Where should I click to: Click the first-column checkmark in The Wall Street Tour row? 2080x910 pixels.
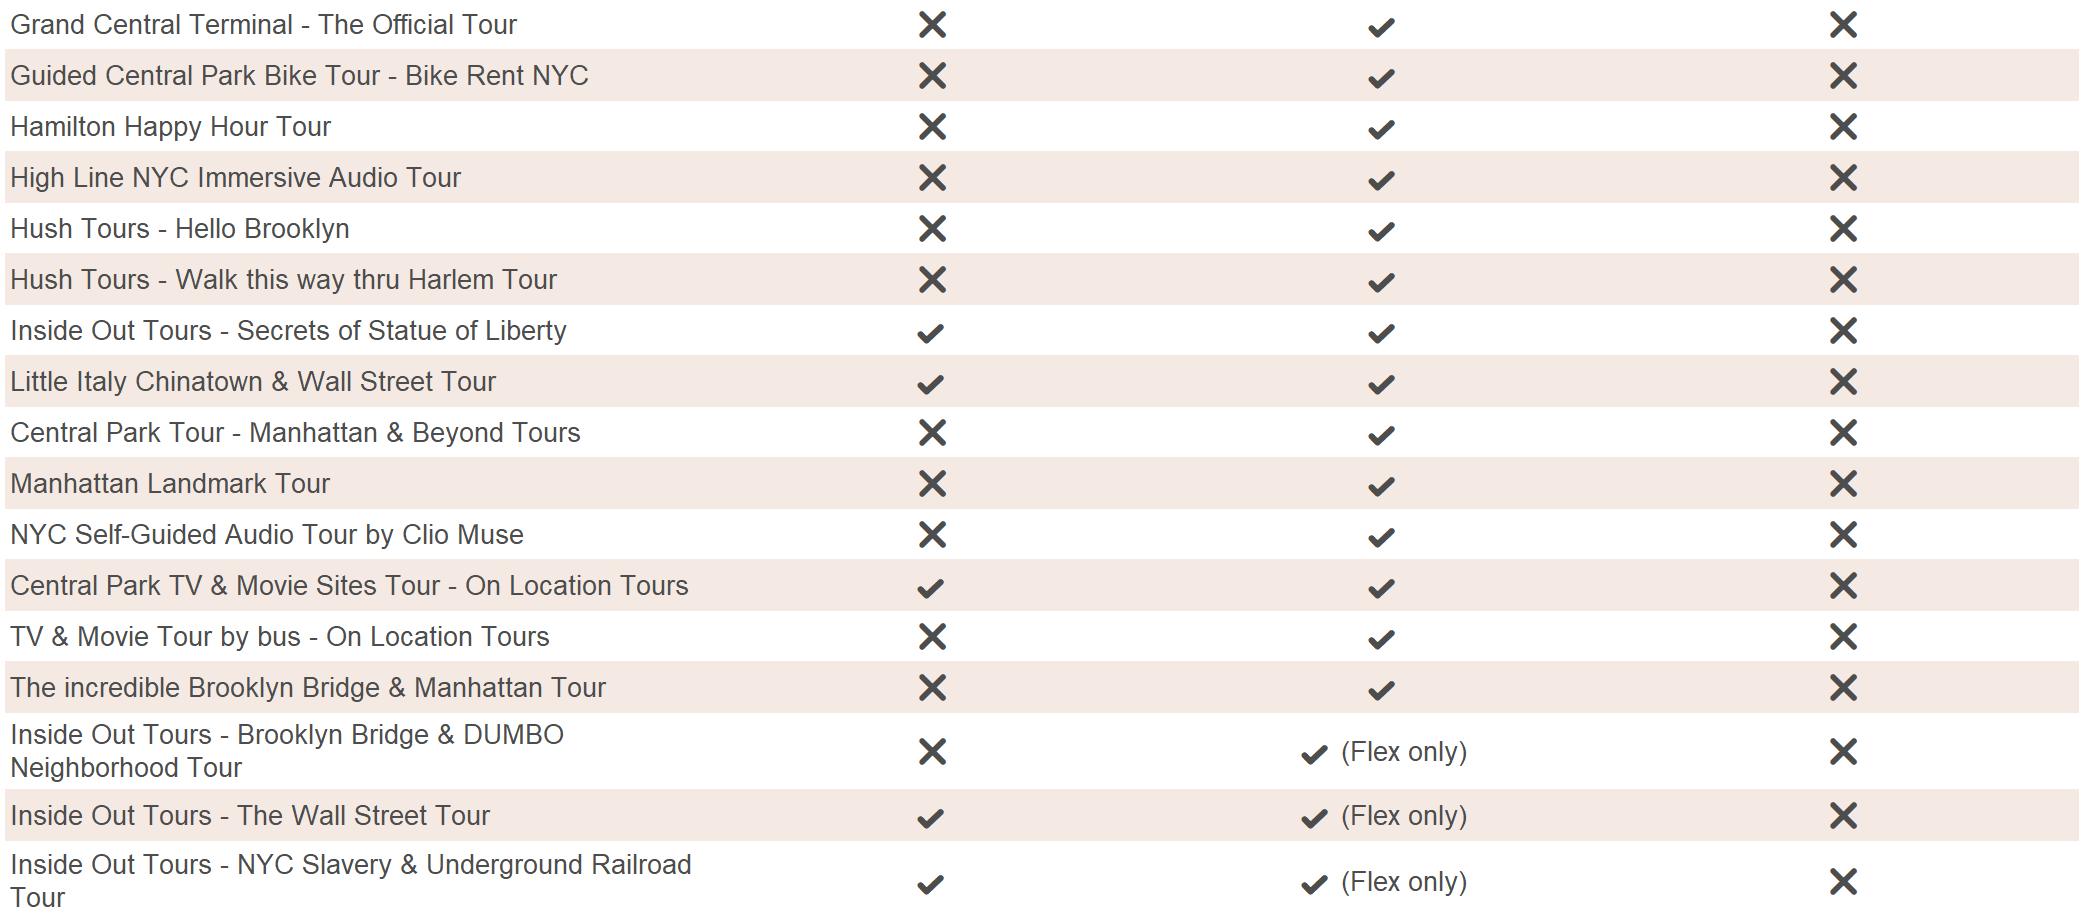pyautogui.click(x=930, y=818)
